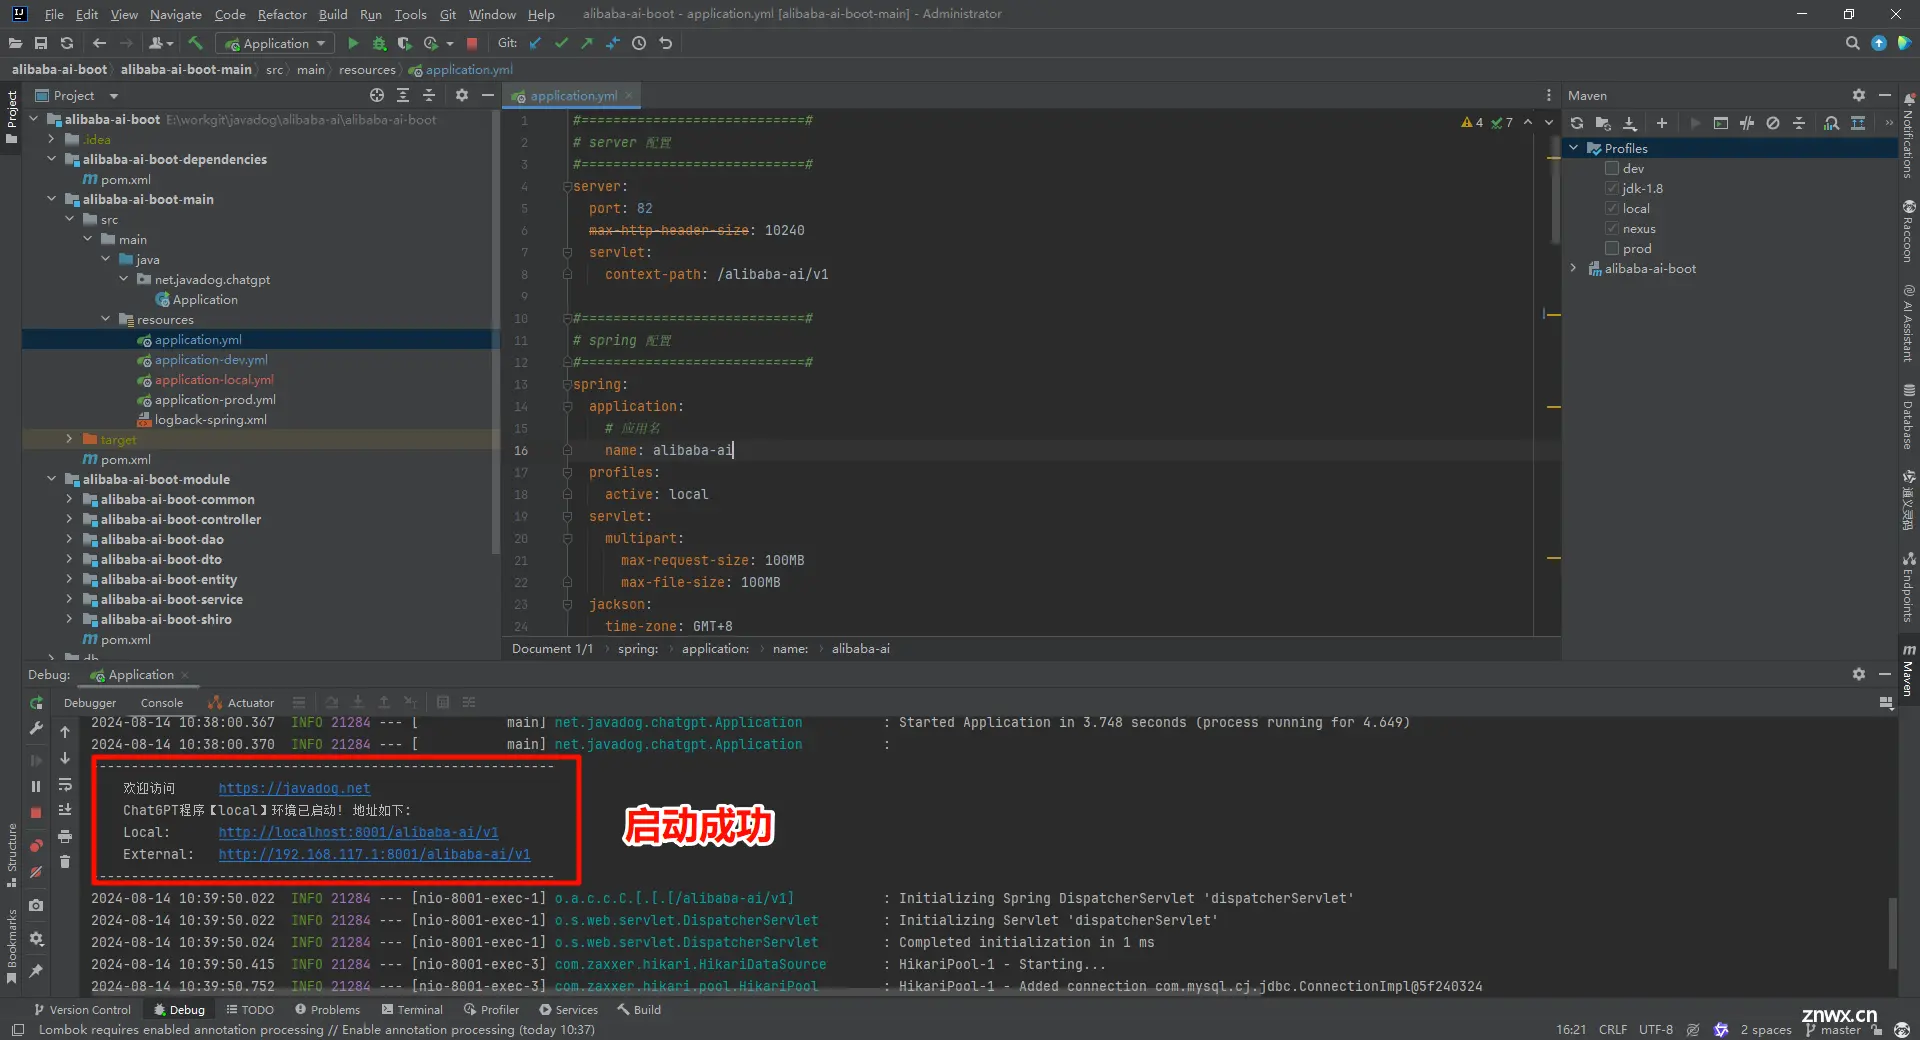Click UTF-8 encoding in the status bar
Screen dimensions: 1920x1040
(x=1655, y=1030)
